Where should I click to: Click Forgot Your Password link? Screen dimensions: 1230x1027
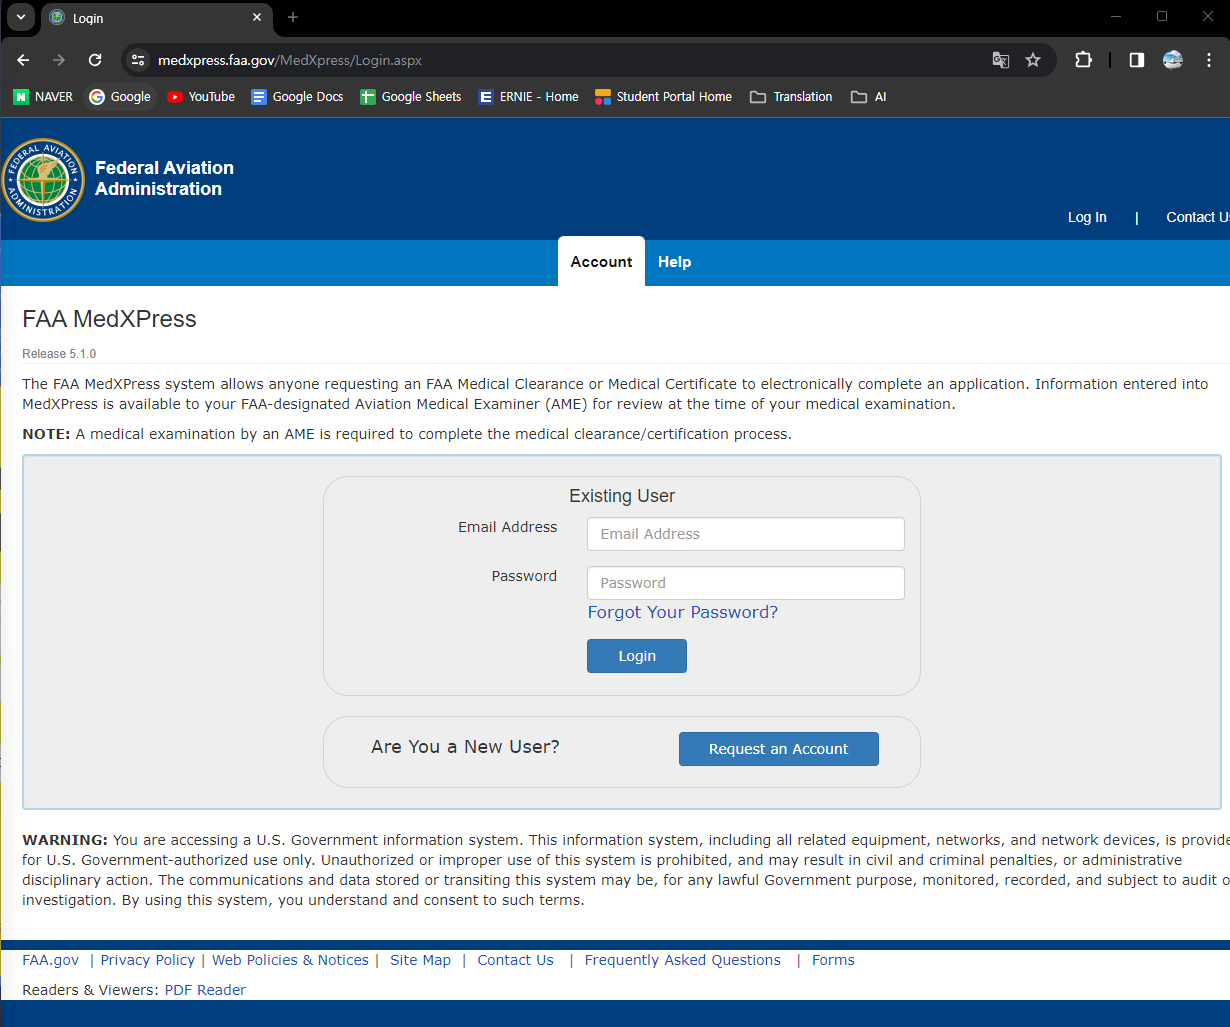pyautogui.click(x=683, y=612)
